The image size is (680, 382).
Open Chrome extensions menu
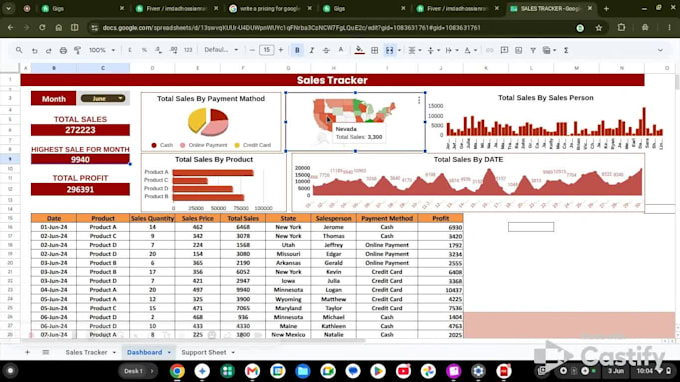click(621, 28)
